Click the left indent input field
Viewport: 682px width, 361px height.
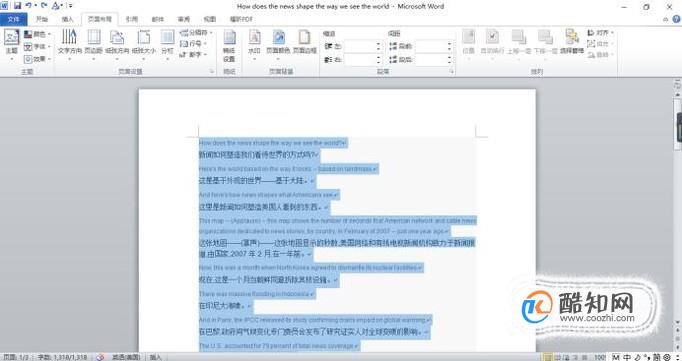[x=360, y=47]
